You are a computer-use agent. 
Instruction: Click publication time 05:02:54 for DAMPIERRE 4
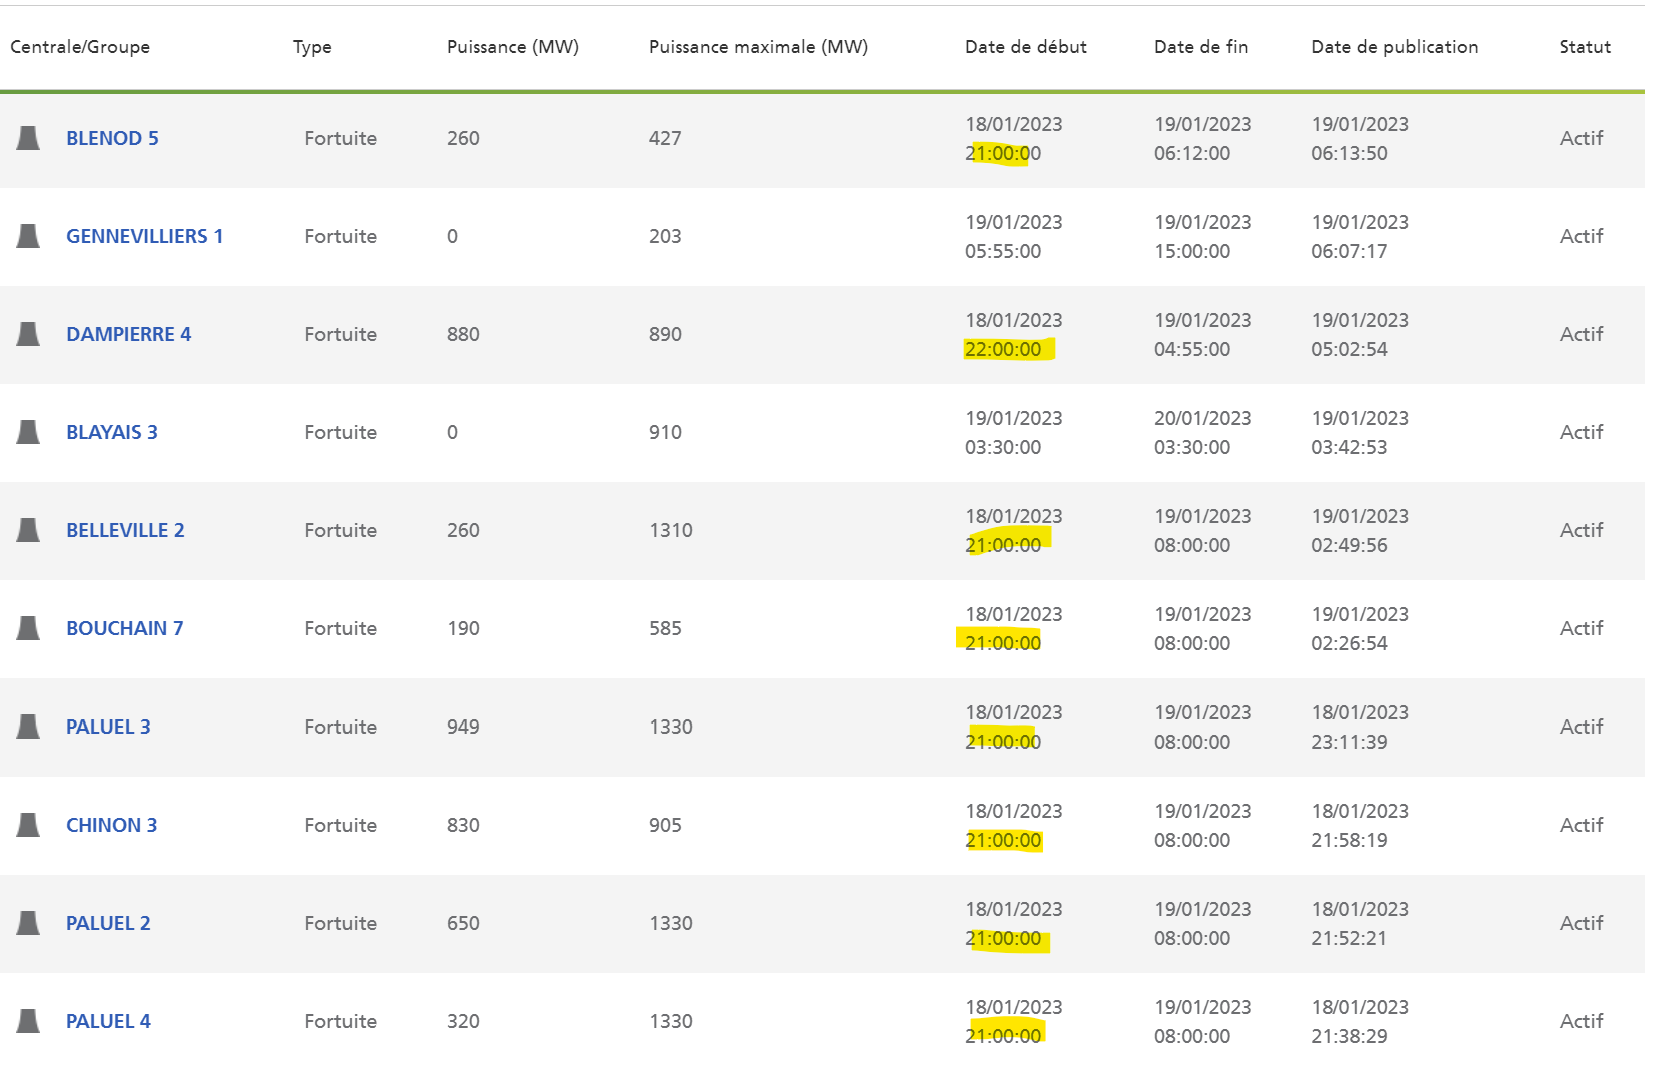[1349, 349]
